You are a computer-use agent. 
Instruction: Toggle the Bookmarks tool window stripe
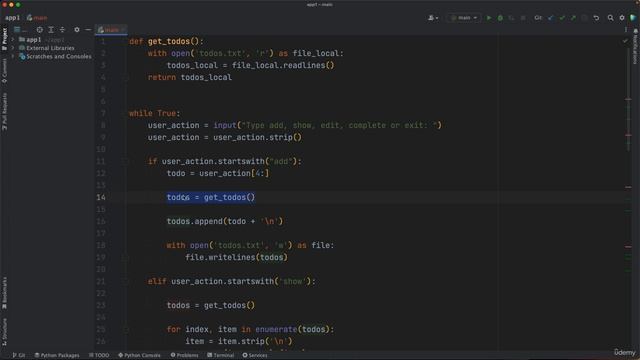click(4, 293)
